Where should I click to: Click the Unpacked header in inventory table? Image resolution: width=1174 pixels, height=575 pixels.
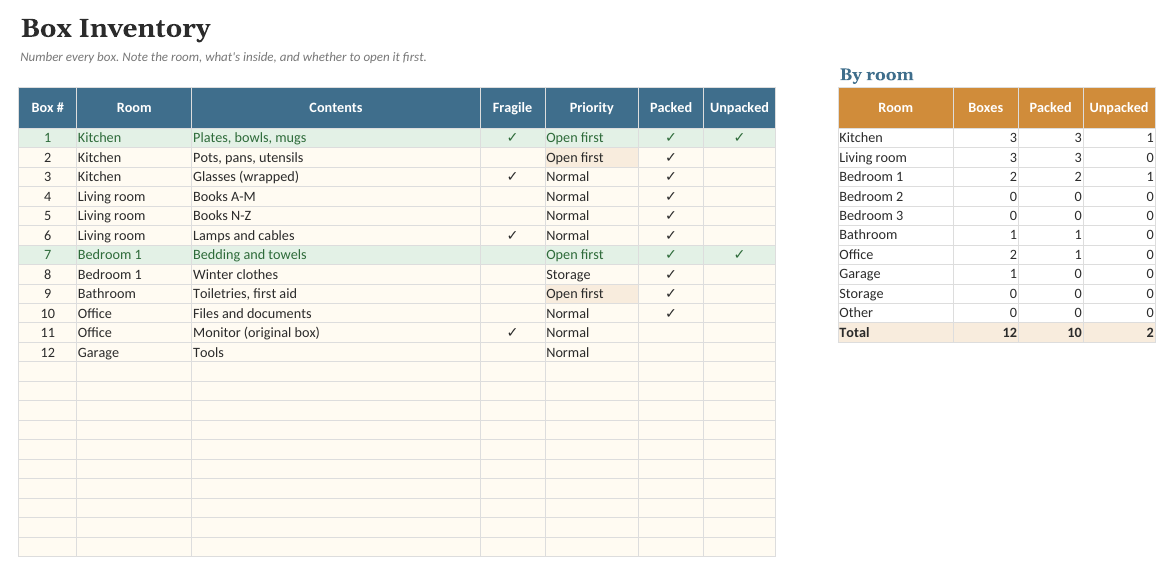pyautogui.click(x=739, y=108)
